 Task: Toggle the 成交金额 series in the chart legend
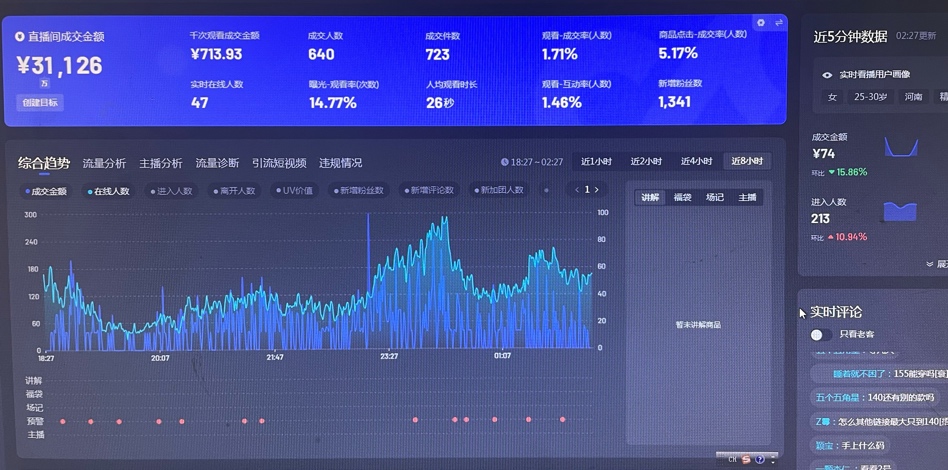(x=46, y=191)
